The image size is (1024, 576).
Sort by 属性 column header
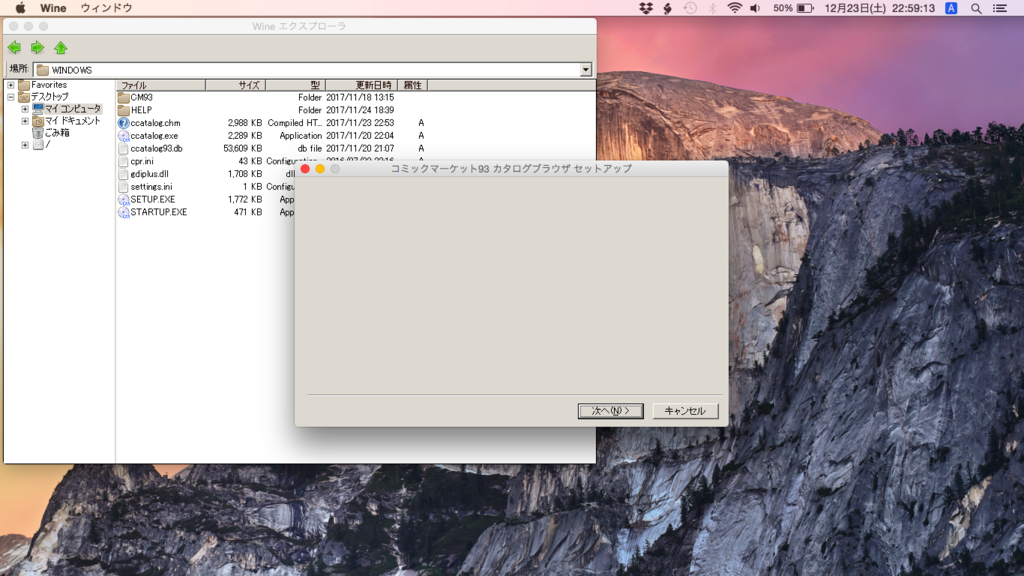point(412,86)
